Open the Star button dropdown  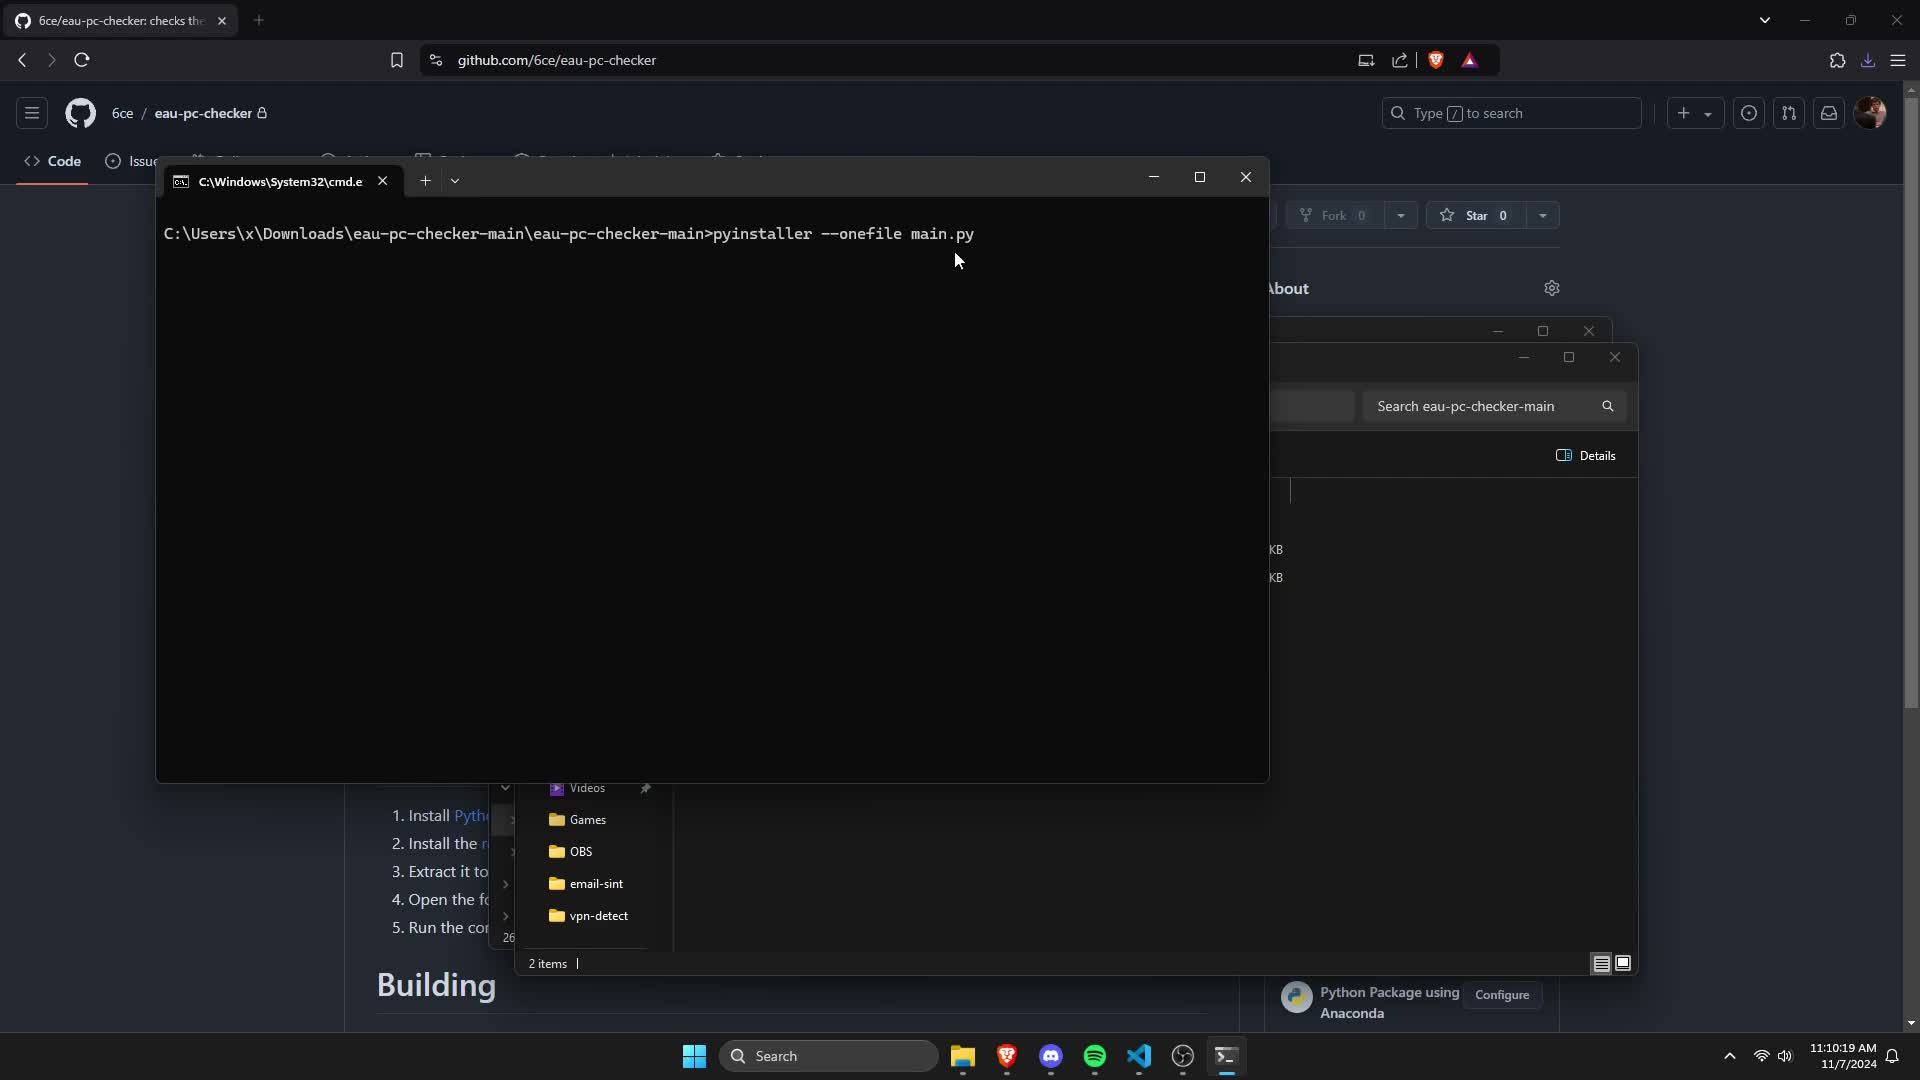click(1543, 215)
